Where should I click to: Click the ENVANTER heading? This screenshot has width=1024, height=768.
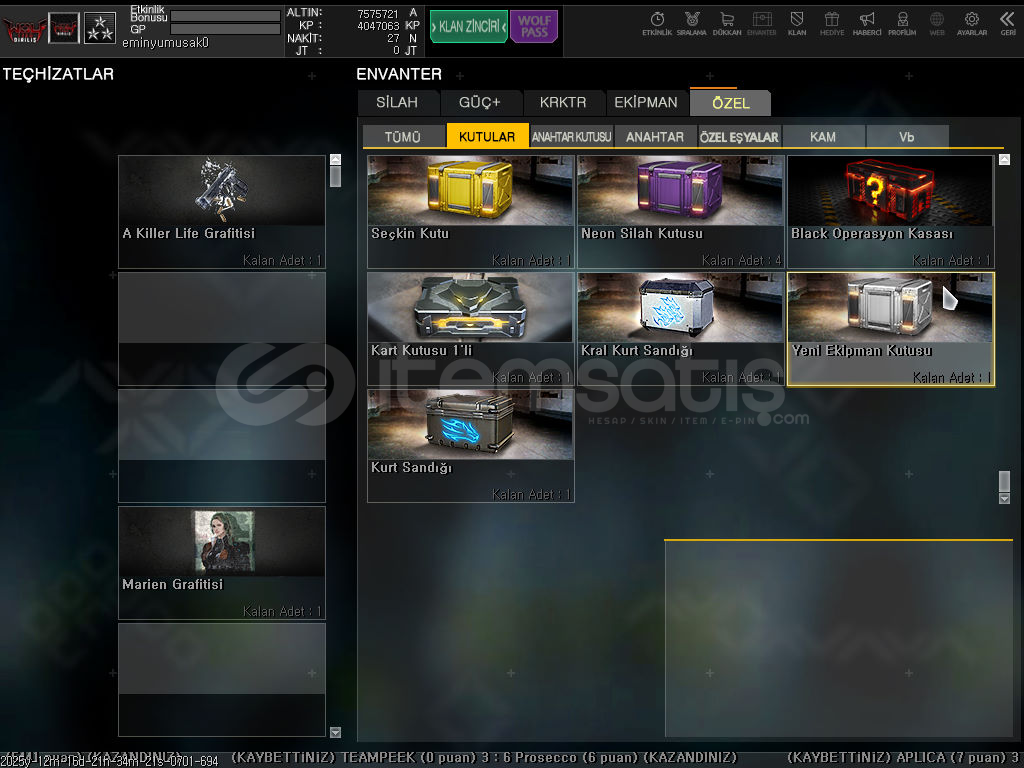[399, 74]
